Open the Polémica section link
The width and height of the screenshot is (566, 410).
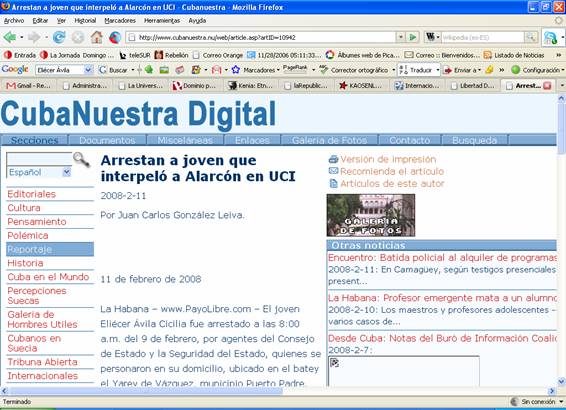pos(28,236)
